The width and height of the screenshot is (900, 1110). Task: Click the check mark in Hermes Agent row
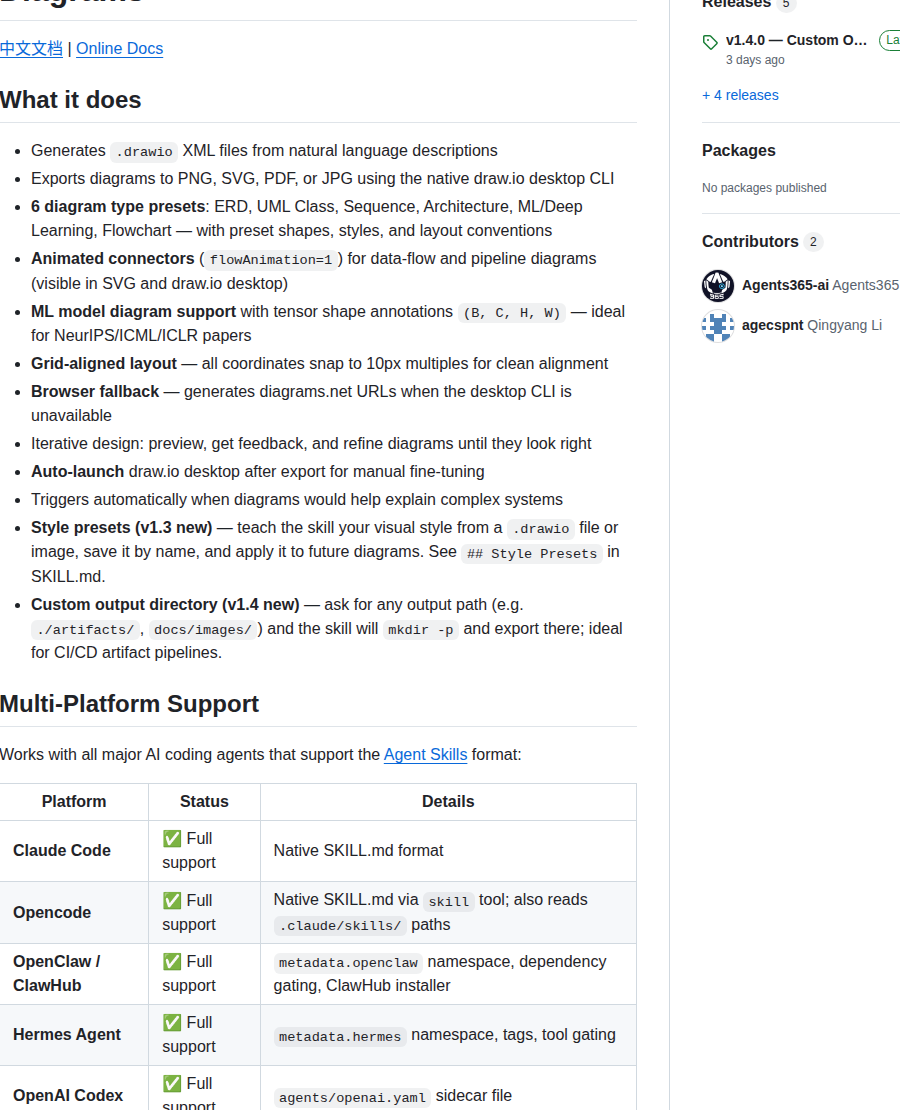(x=172, y=1022)
